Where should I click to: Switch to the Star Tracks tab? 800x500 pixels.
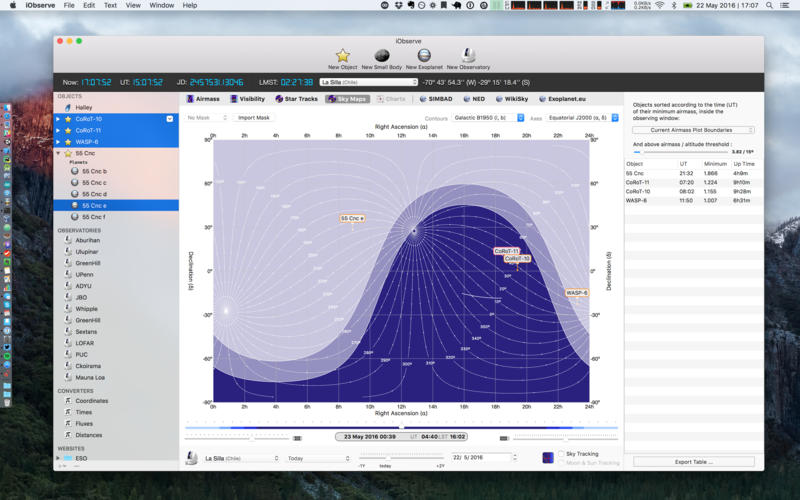tap(296, 99)
